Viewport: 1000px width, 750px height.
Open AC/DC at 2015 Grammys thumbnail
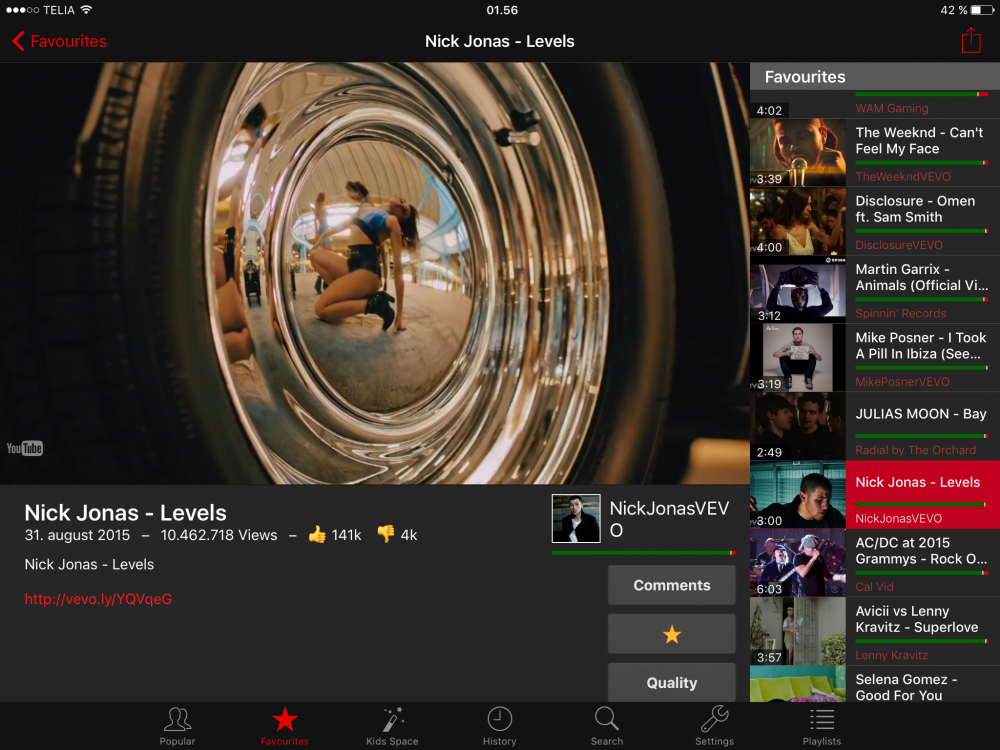[798, 562]
